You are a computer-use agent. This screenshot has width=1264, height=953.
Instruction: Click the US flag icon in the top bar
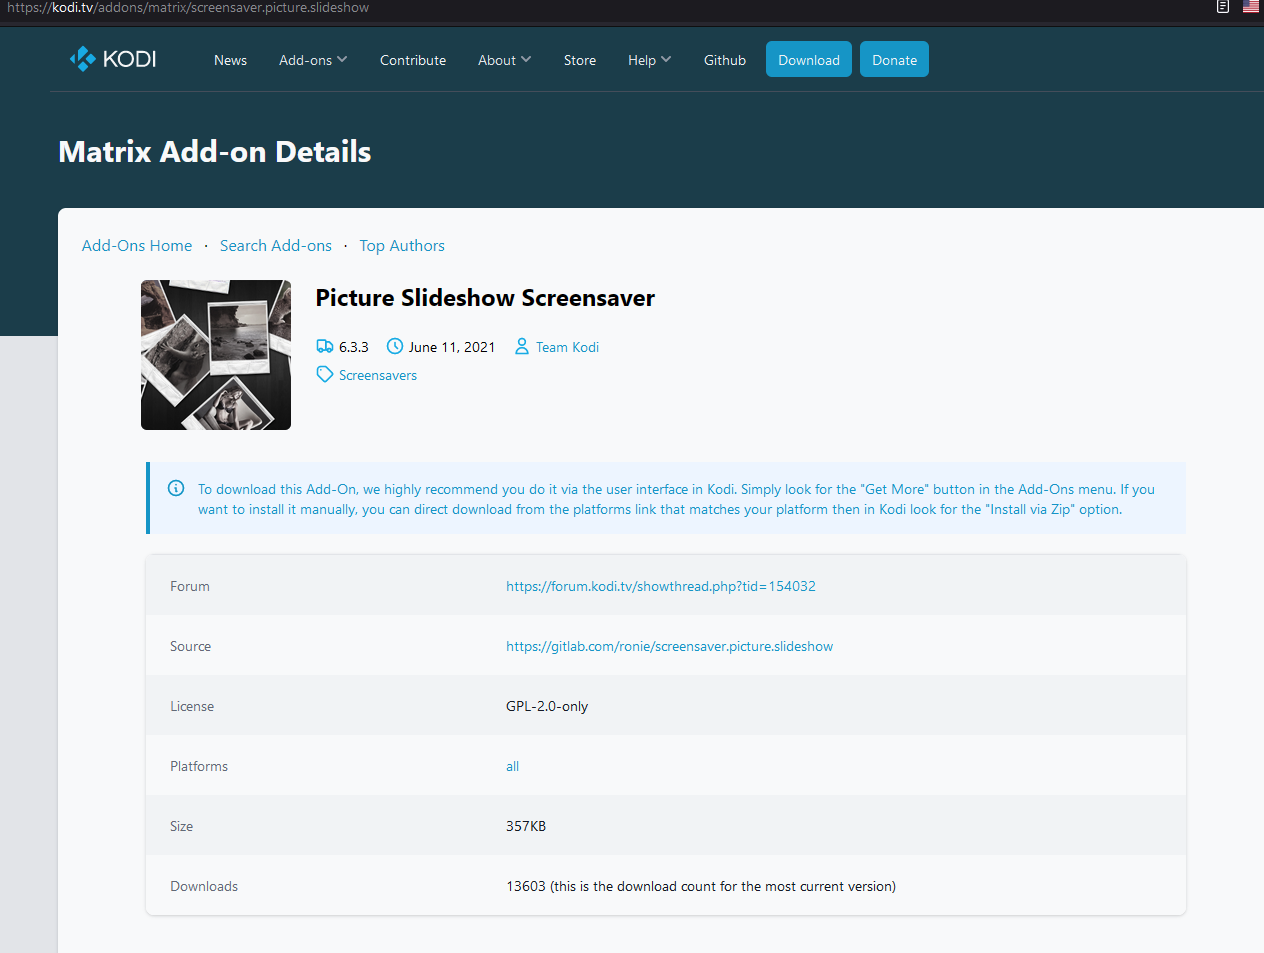click(x=1251, y=7)
